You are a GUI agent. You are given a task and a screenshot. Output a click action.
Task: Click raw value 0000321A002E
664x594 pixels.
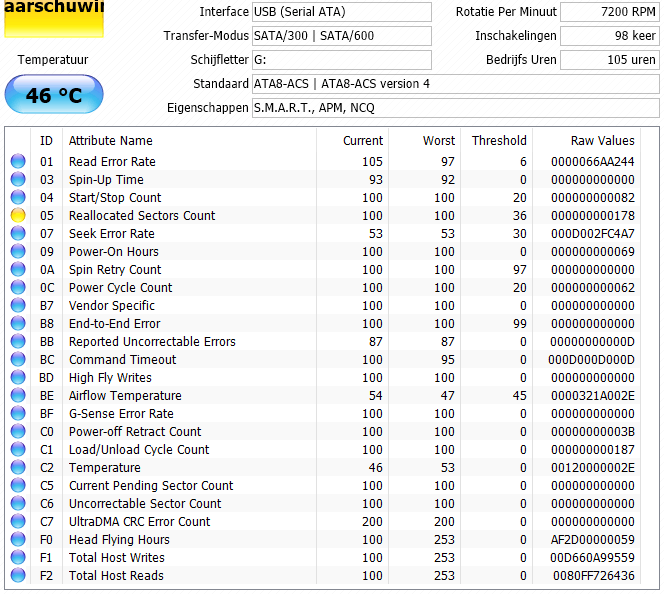click(592, 395)
